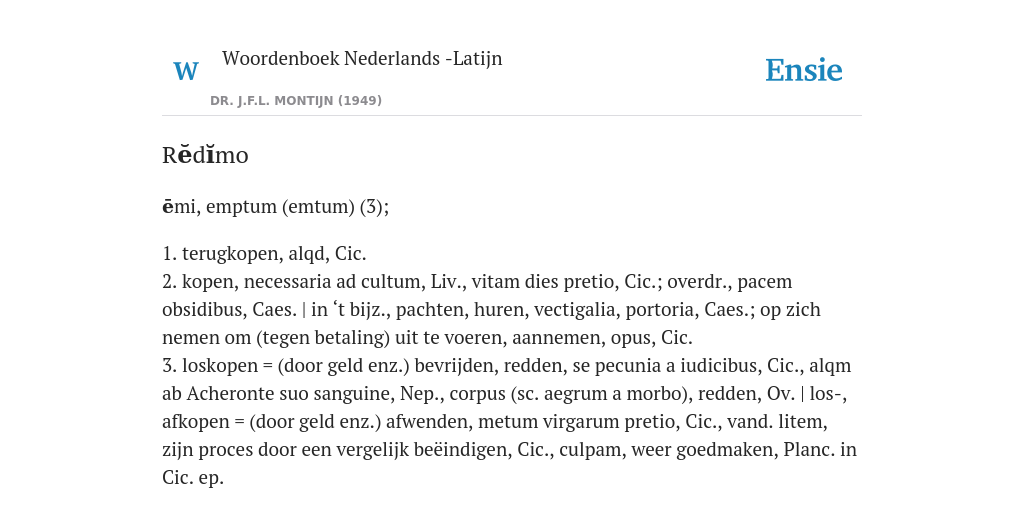Open the Ensie logo link
Image resolution: width=1024 pixels, height=512 pixels.
coord(804,71)
